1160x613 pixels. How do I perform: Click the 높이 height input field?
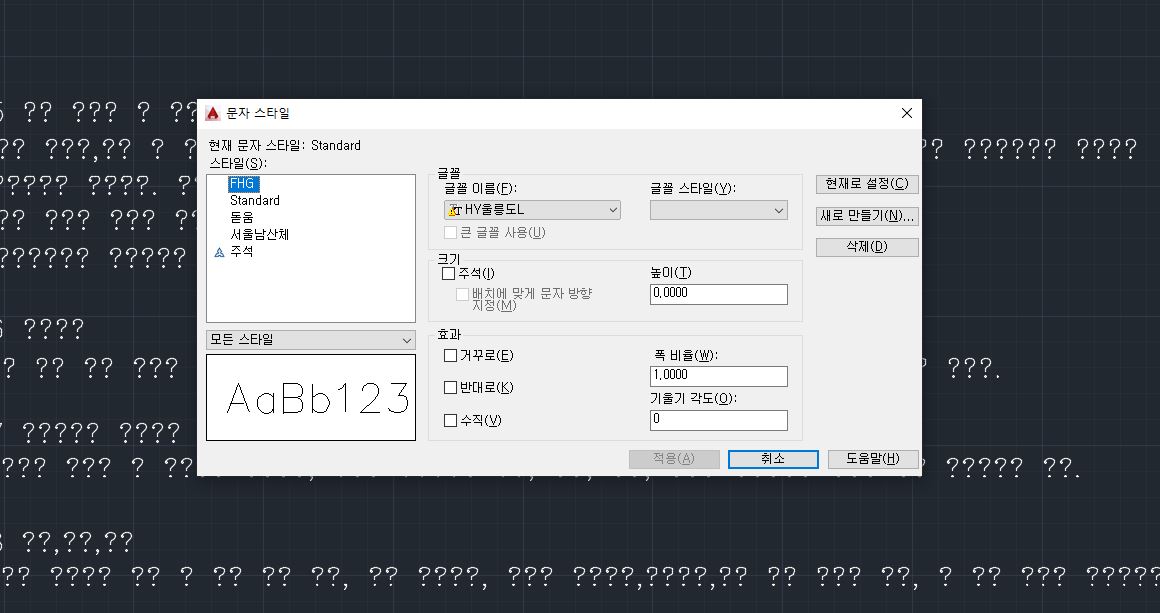[718, 293]
